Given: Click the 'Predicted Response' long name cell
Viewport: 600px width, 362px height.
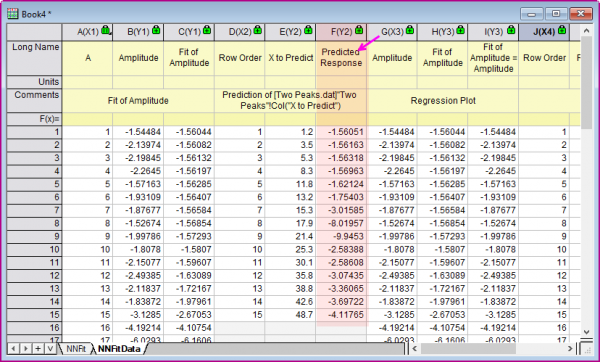Looking at the screenshot, I should point(341,58).
